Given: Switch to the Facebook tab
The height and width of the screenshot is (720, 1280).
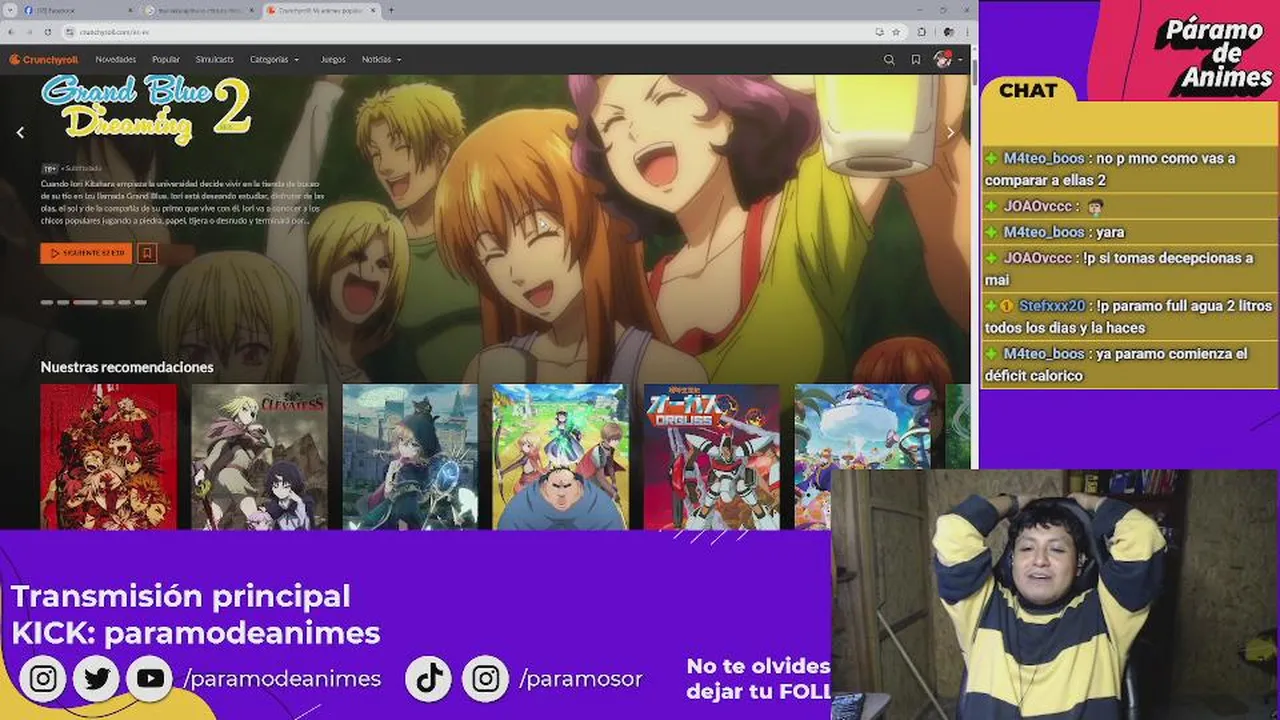Looking at the screenshot, I should click(x=78, y=10).
